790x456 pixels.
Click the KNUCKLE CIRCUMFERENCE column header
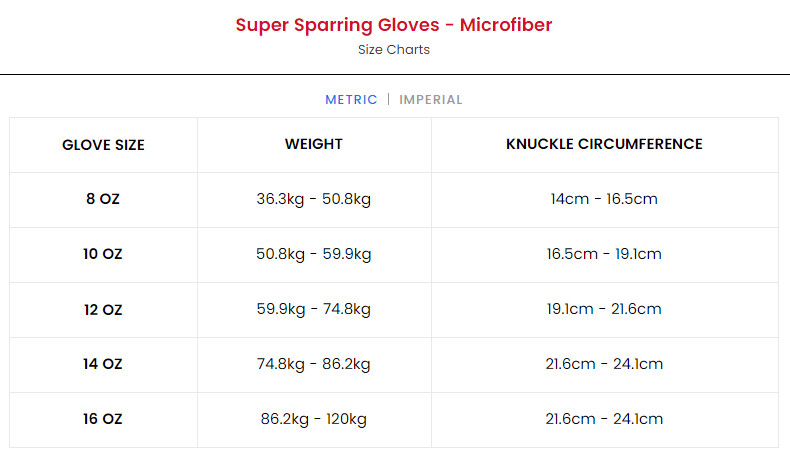(604, 144)
